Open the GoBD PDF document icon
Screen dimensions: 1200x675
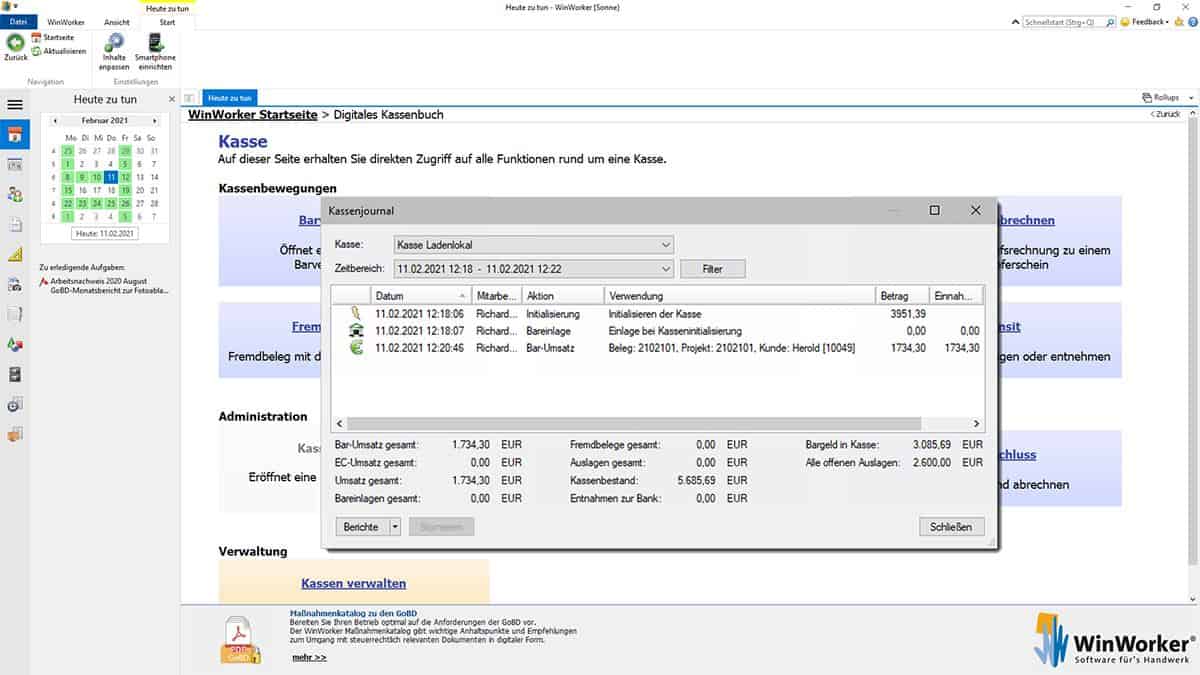[x=241, y=639]
